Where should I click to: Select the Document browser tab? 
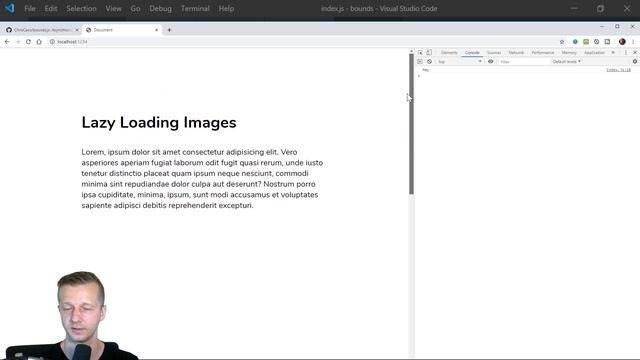pyautogui.click(x=122, y=30)
